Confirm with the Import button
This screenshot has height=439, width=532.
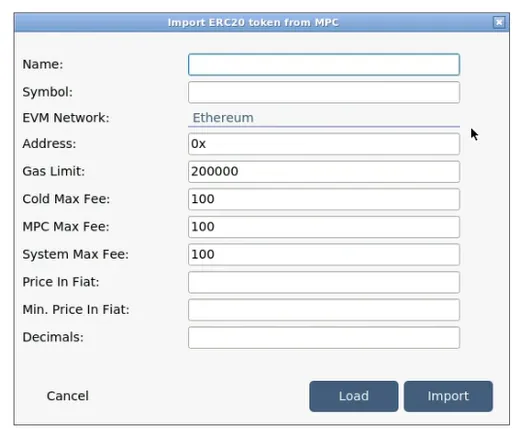448,396
